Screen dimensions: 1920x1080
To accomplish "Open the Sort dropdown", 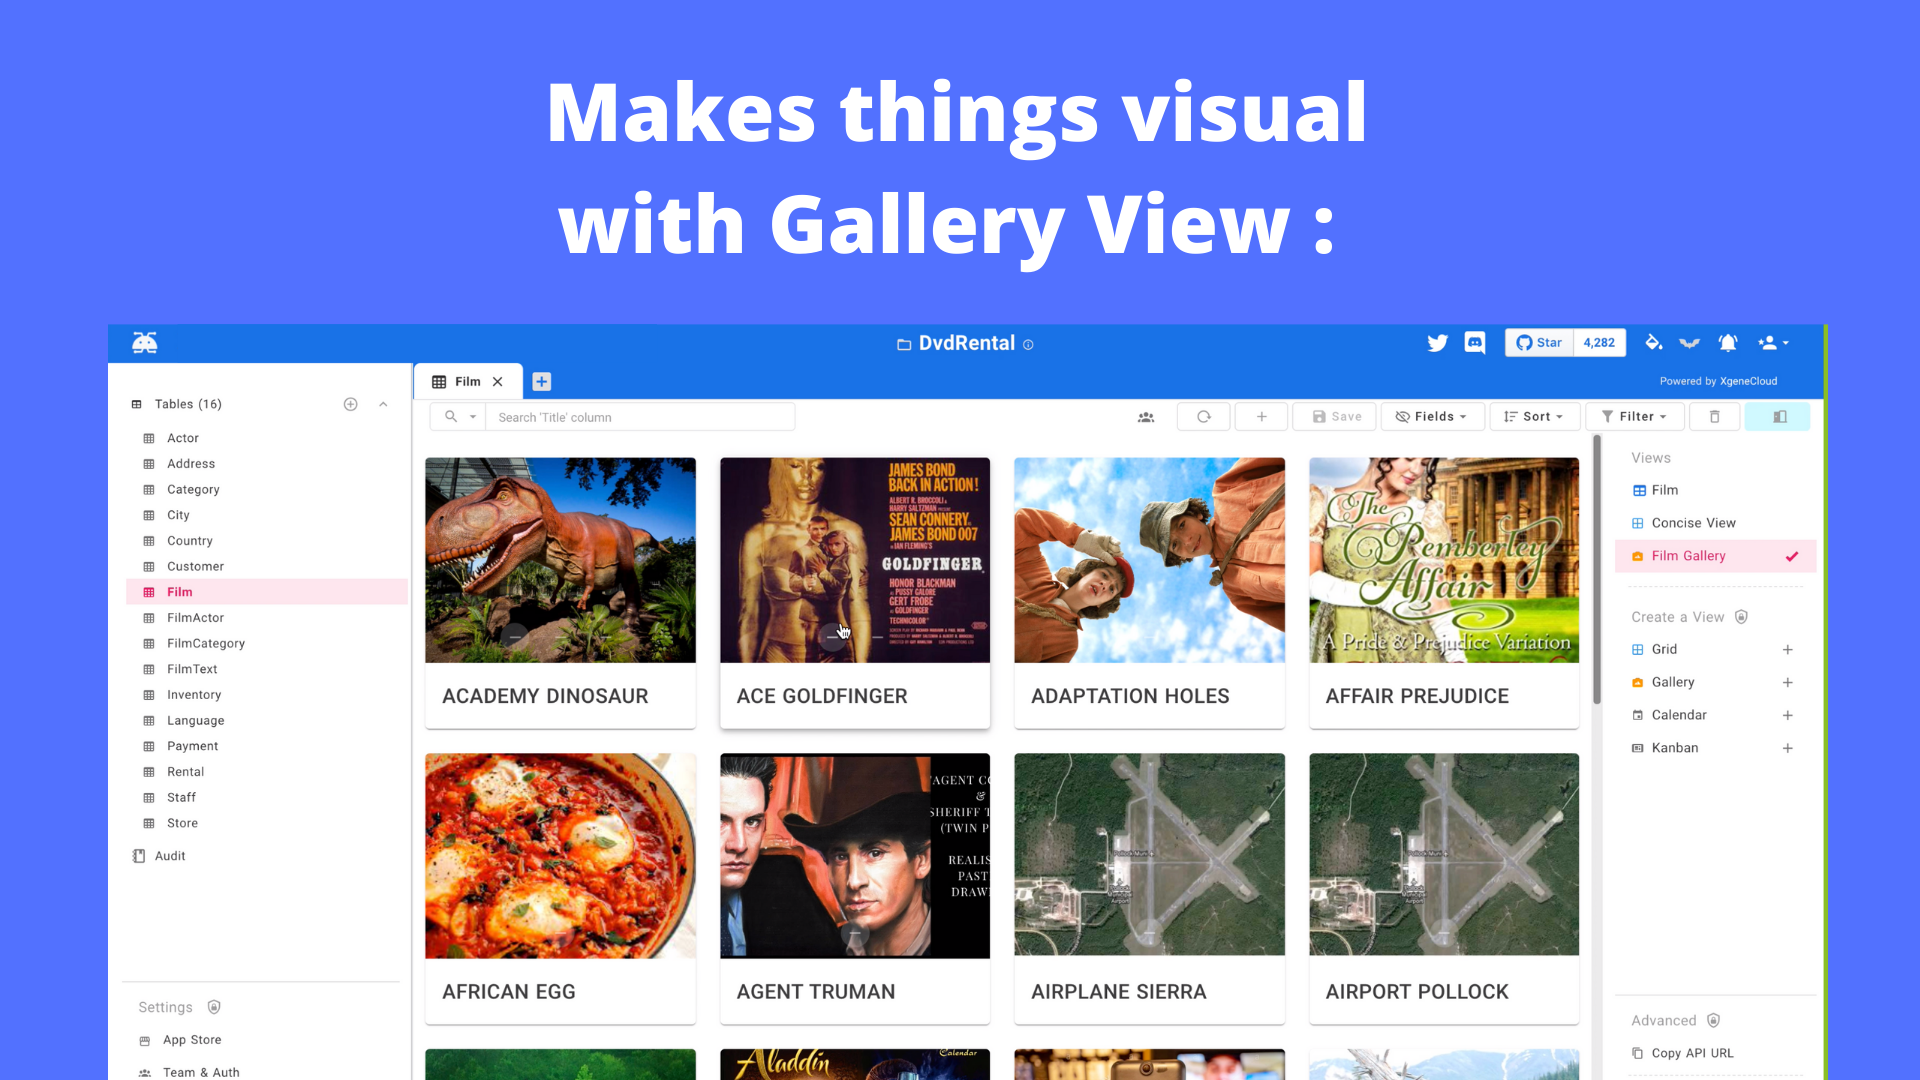I will (x=1534, y=416).
